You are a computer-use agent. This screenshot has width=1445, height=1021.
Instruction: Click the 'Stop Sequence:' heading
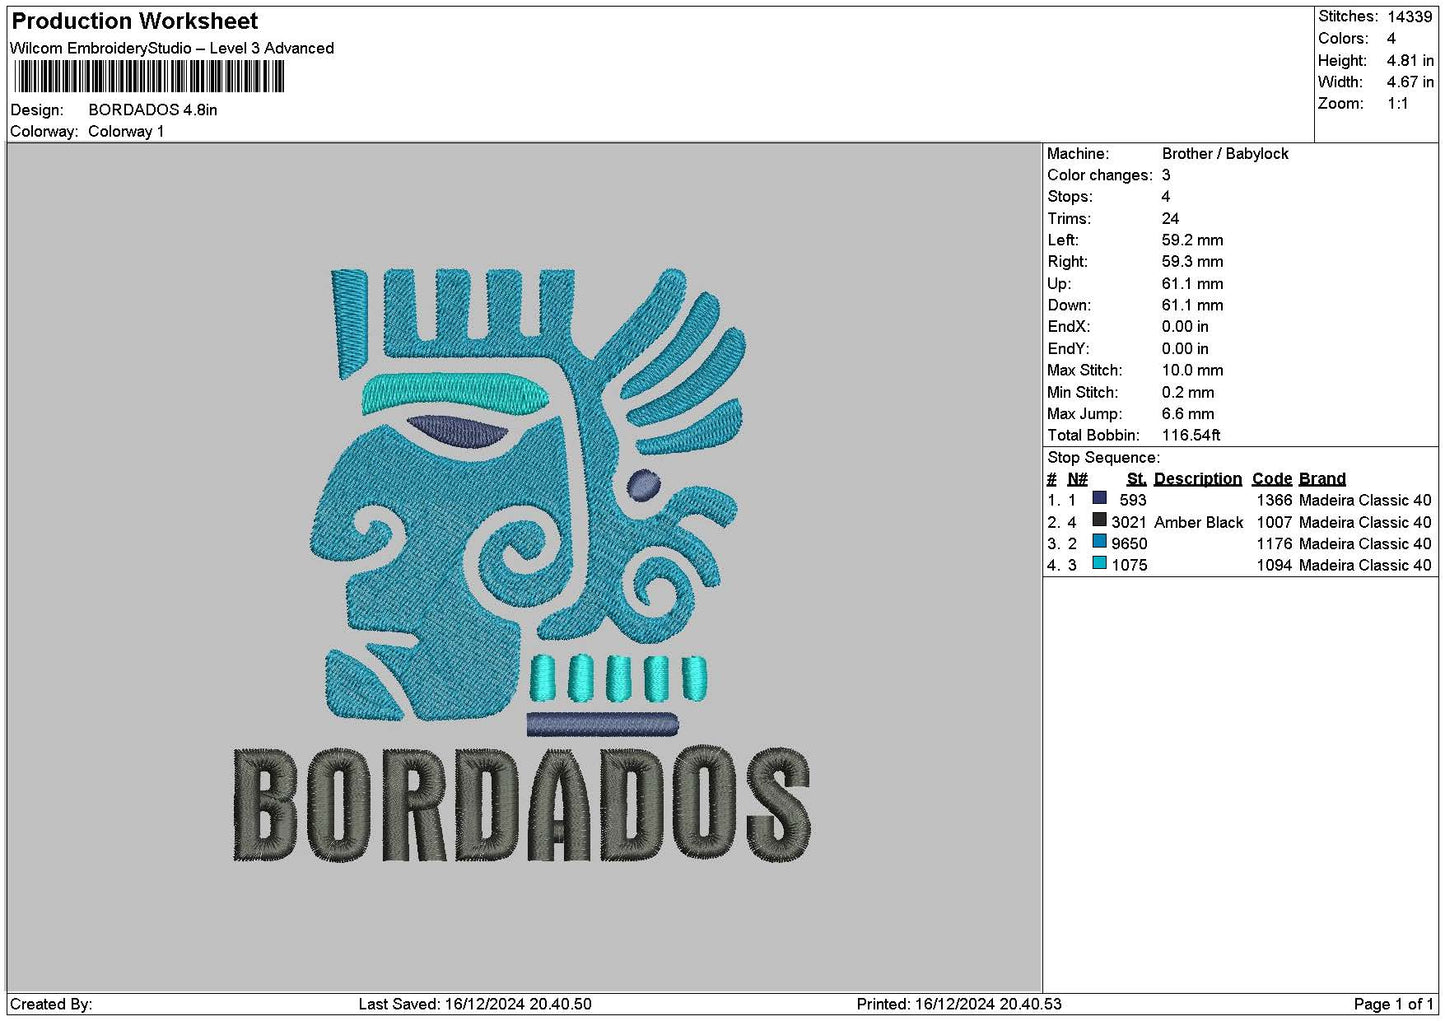click(x=1103, y=458)
